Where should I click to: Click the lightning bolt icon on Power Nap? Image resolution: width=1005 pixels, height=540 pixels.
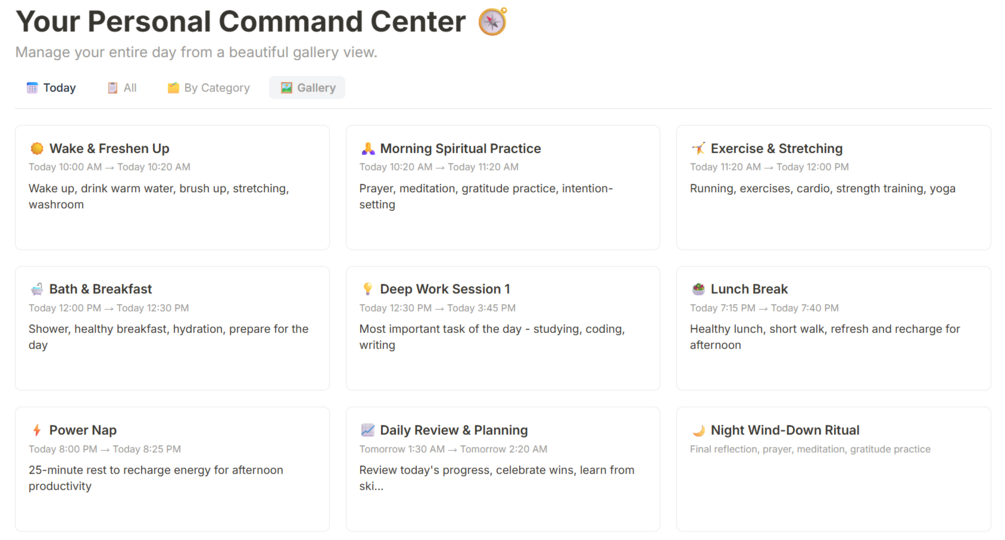click(x=37, y=431)
